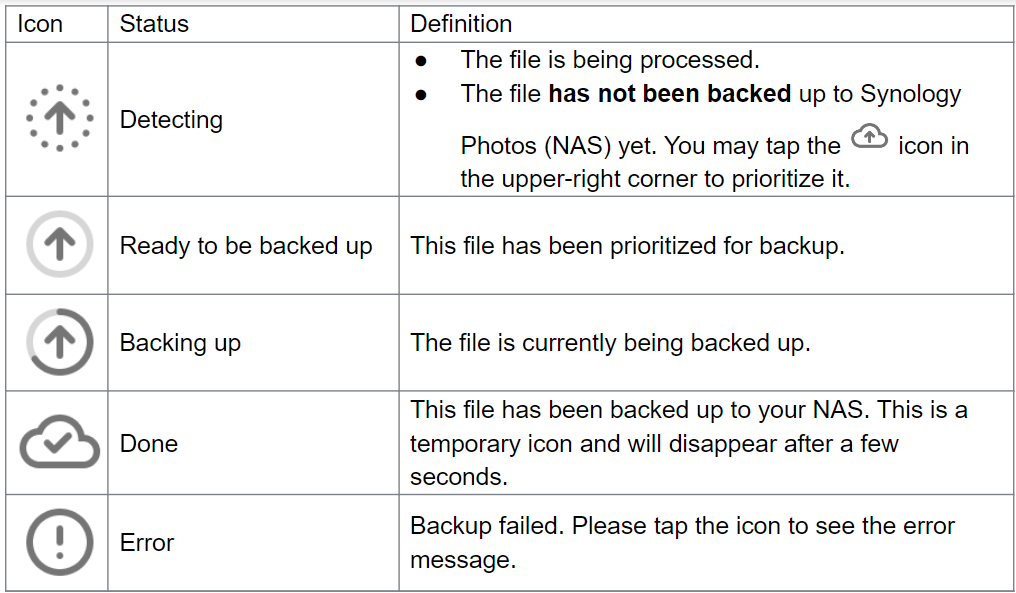
Task: Select the "Ready to be backed up" status text
Action: [x=246, y=246]
